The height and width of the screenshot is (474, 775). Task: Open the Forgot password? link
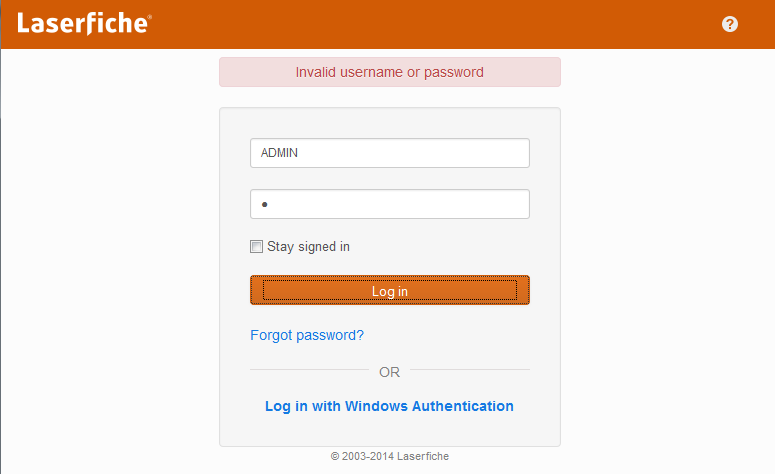click(307, 335)
